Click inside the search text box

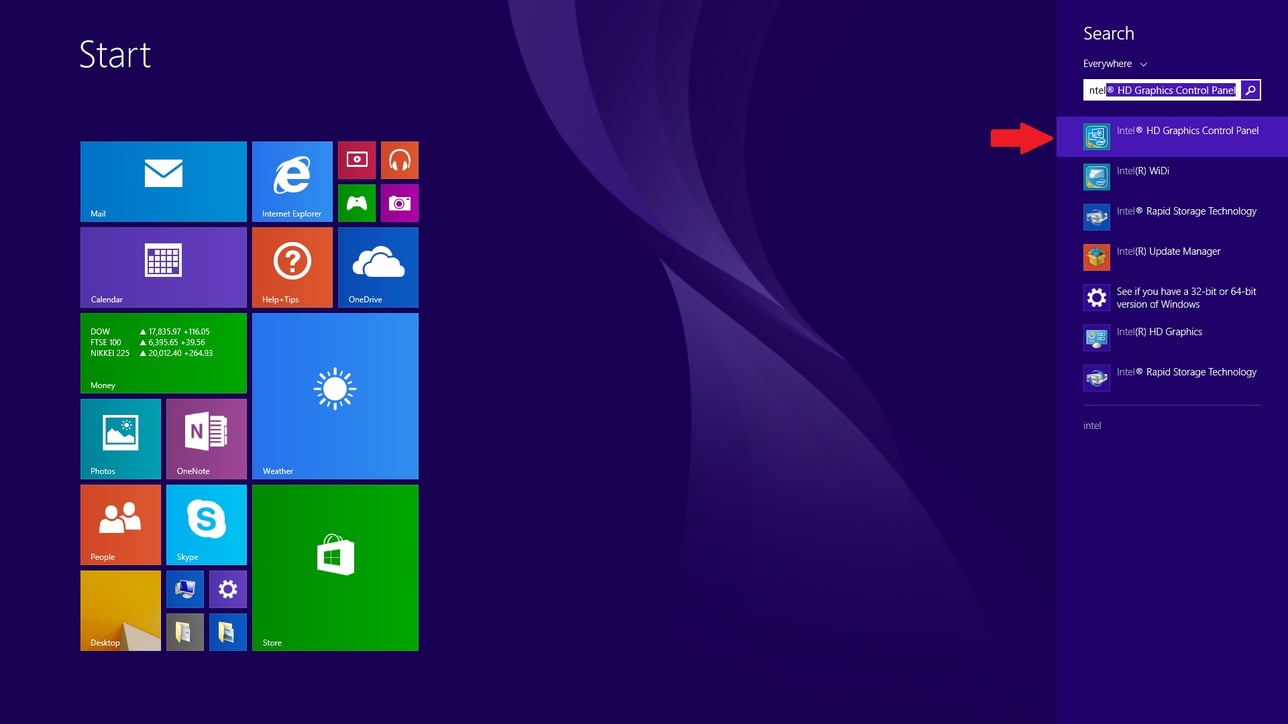pyautogui.click(x=1162, y=90)
